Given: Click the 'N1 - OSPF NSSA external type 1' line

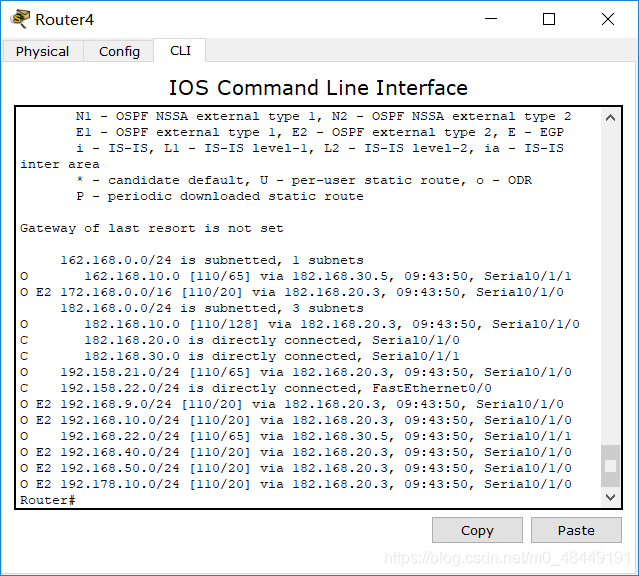Looking at the screenshot, I should (x=324, y=116).
